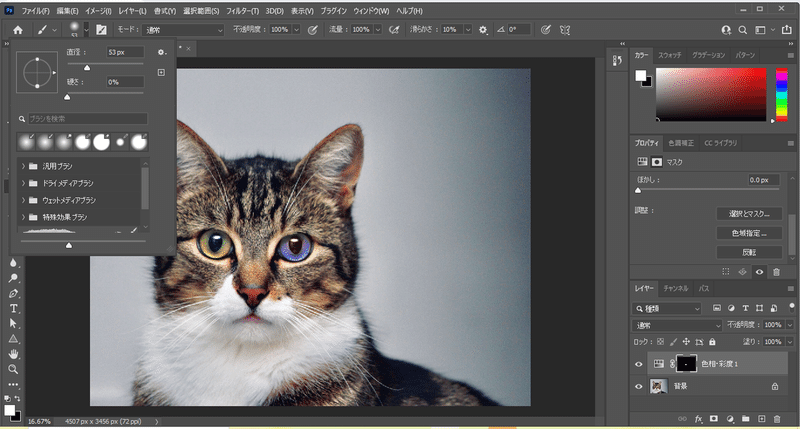
Task: Expand the 汎用ブラシ folder
Action: pyautogui.click(x=23, y=165)
